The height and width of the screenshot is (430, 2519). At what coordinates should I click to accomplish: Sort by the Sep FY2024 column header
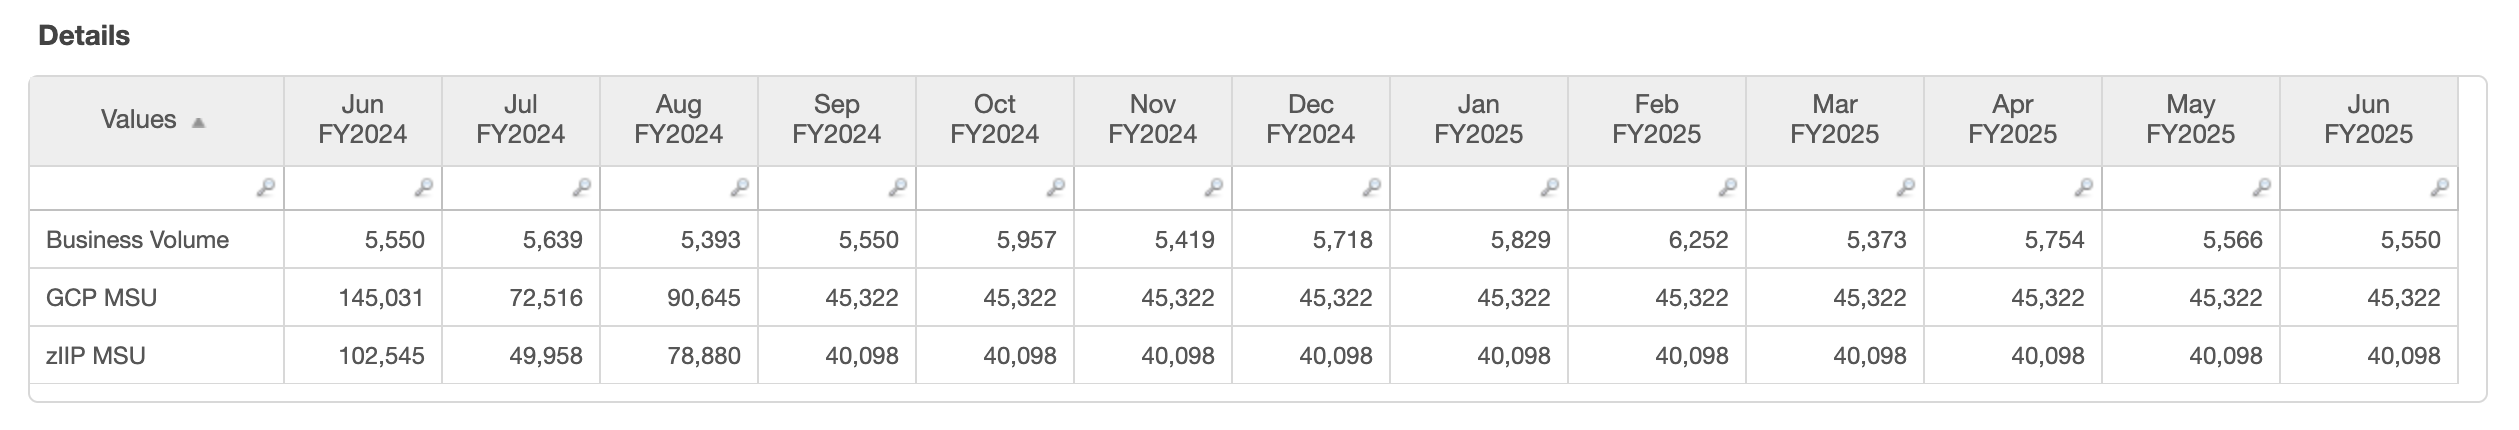(x=836, y=120)
